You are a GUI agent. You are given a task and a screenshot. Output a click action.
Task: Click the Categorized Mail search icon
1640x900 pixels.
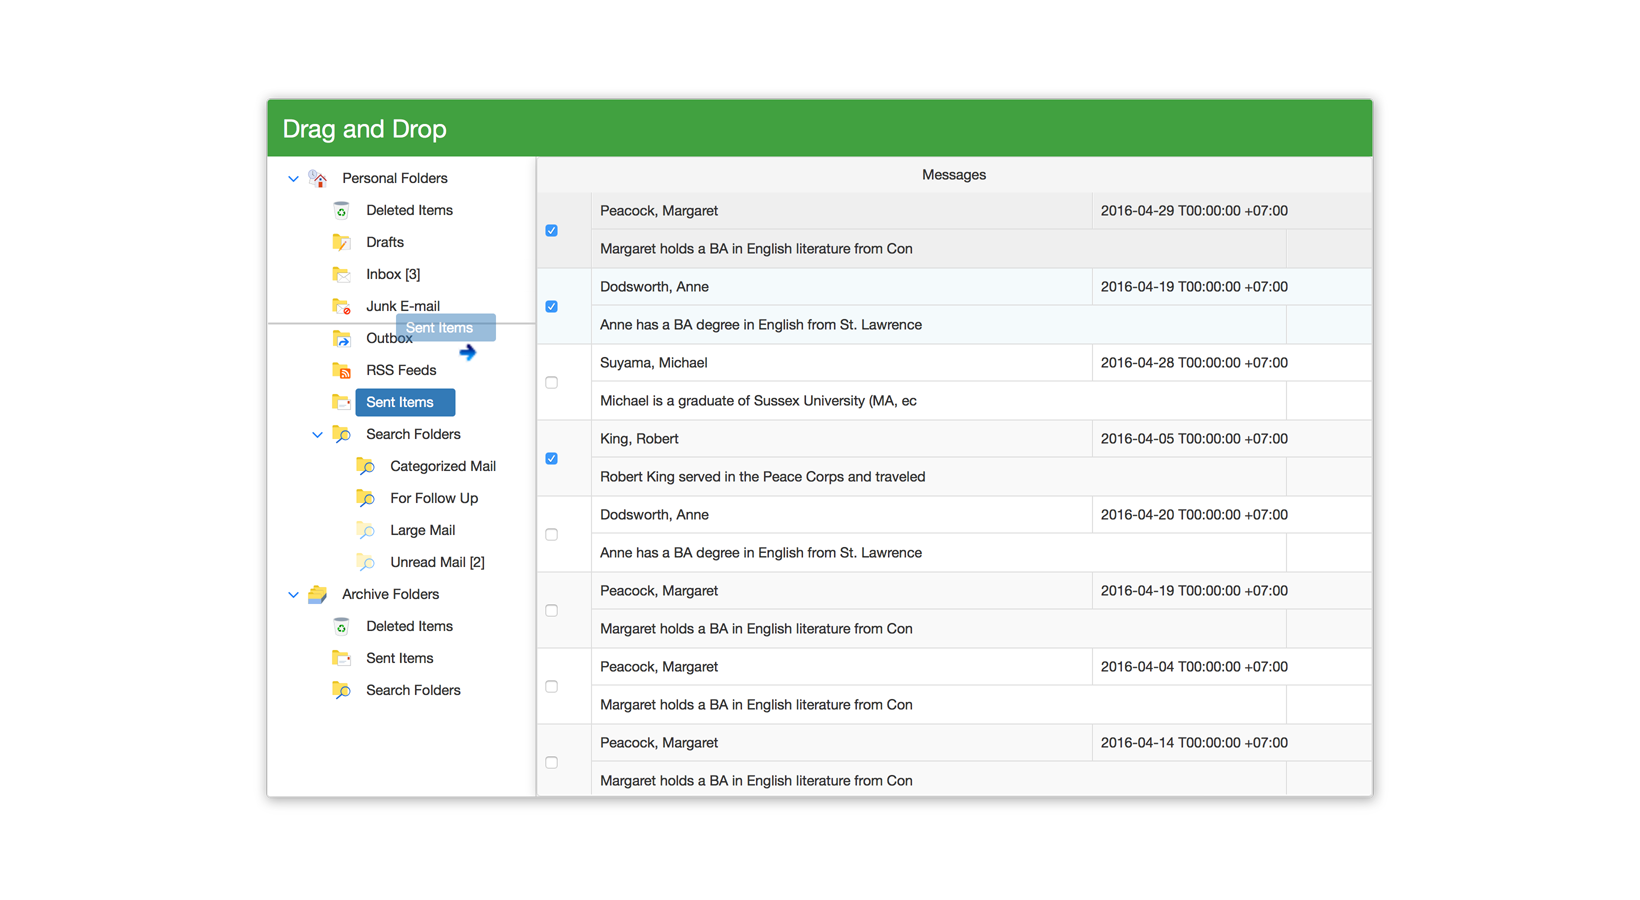click(x=366, y=466)
